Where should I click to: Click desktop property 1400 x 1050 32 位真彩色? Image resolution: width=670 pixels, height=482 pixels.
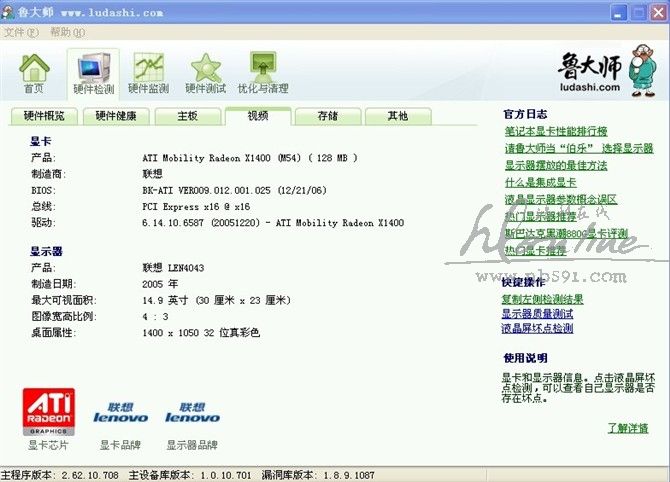pyautogui.click(x=201, y=333)
